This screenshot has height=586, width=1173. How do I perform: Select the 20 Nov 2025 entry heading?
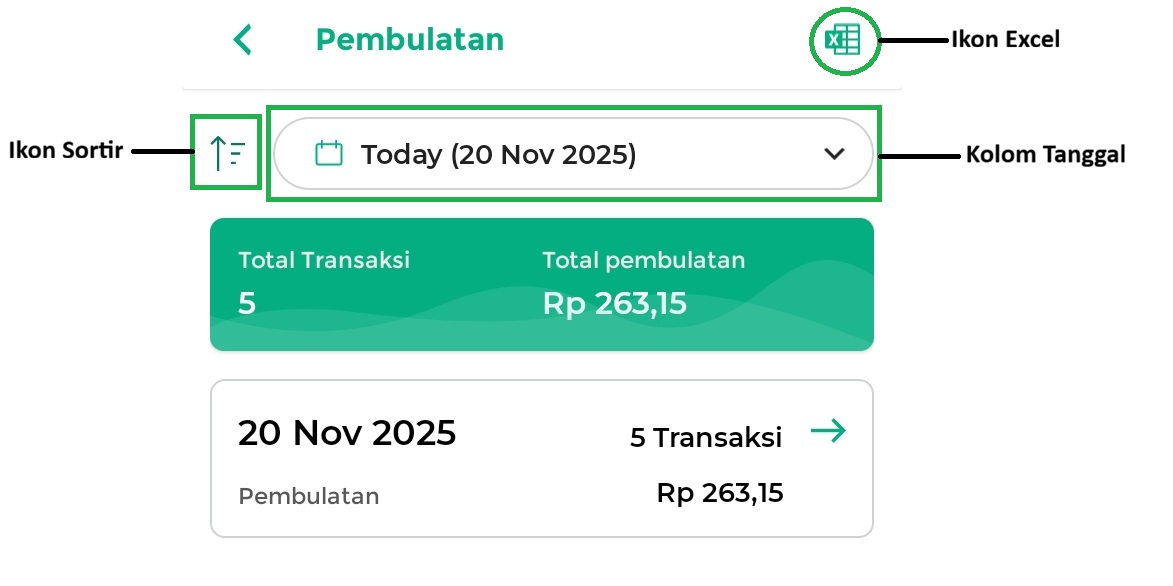coord(347,433)
